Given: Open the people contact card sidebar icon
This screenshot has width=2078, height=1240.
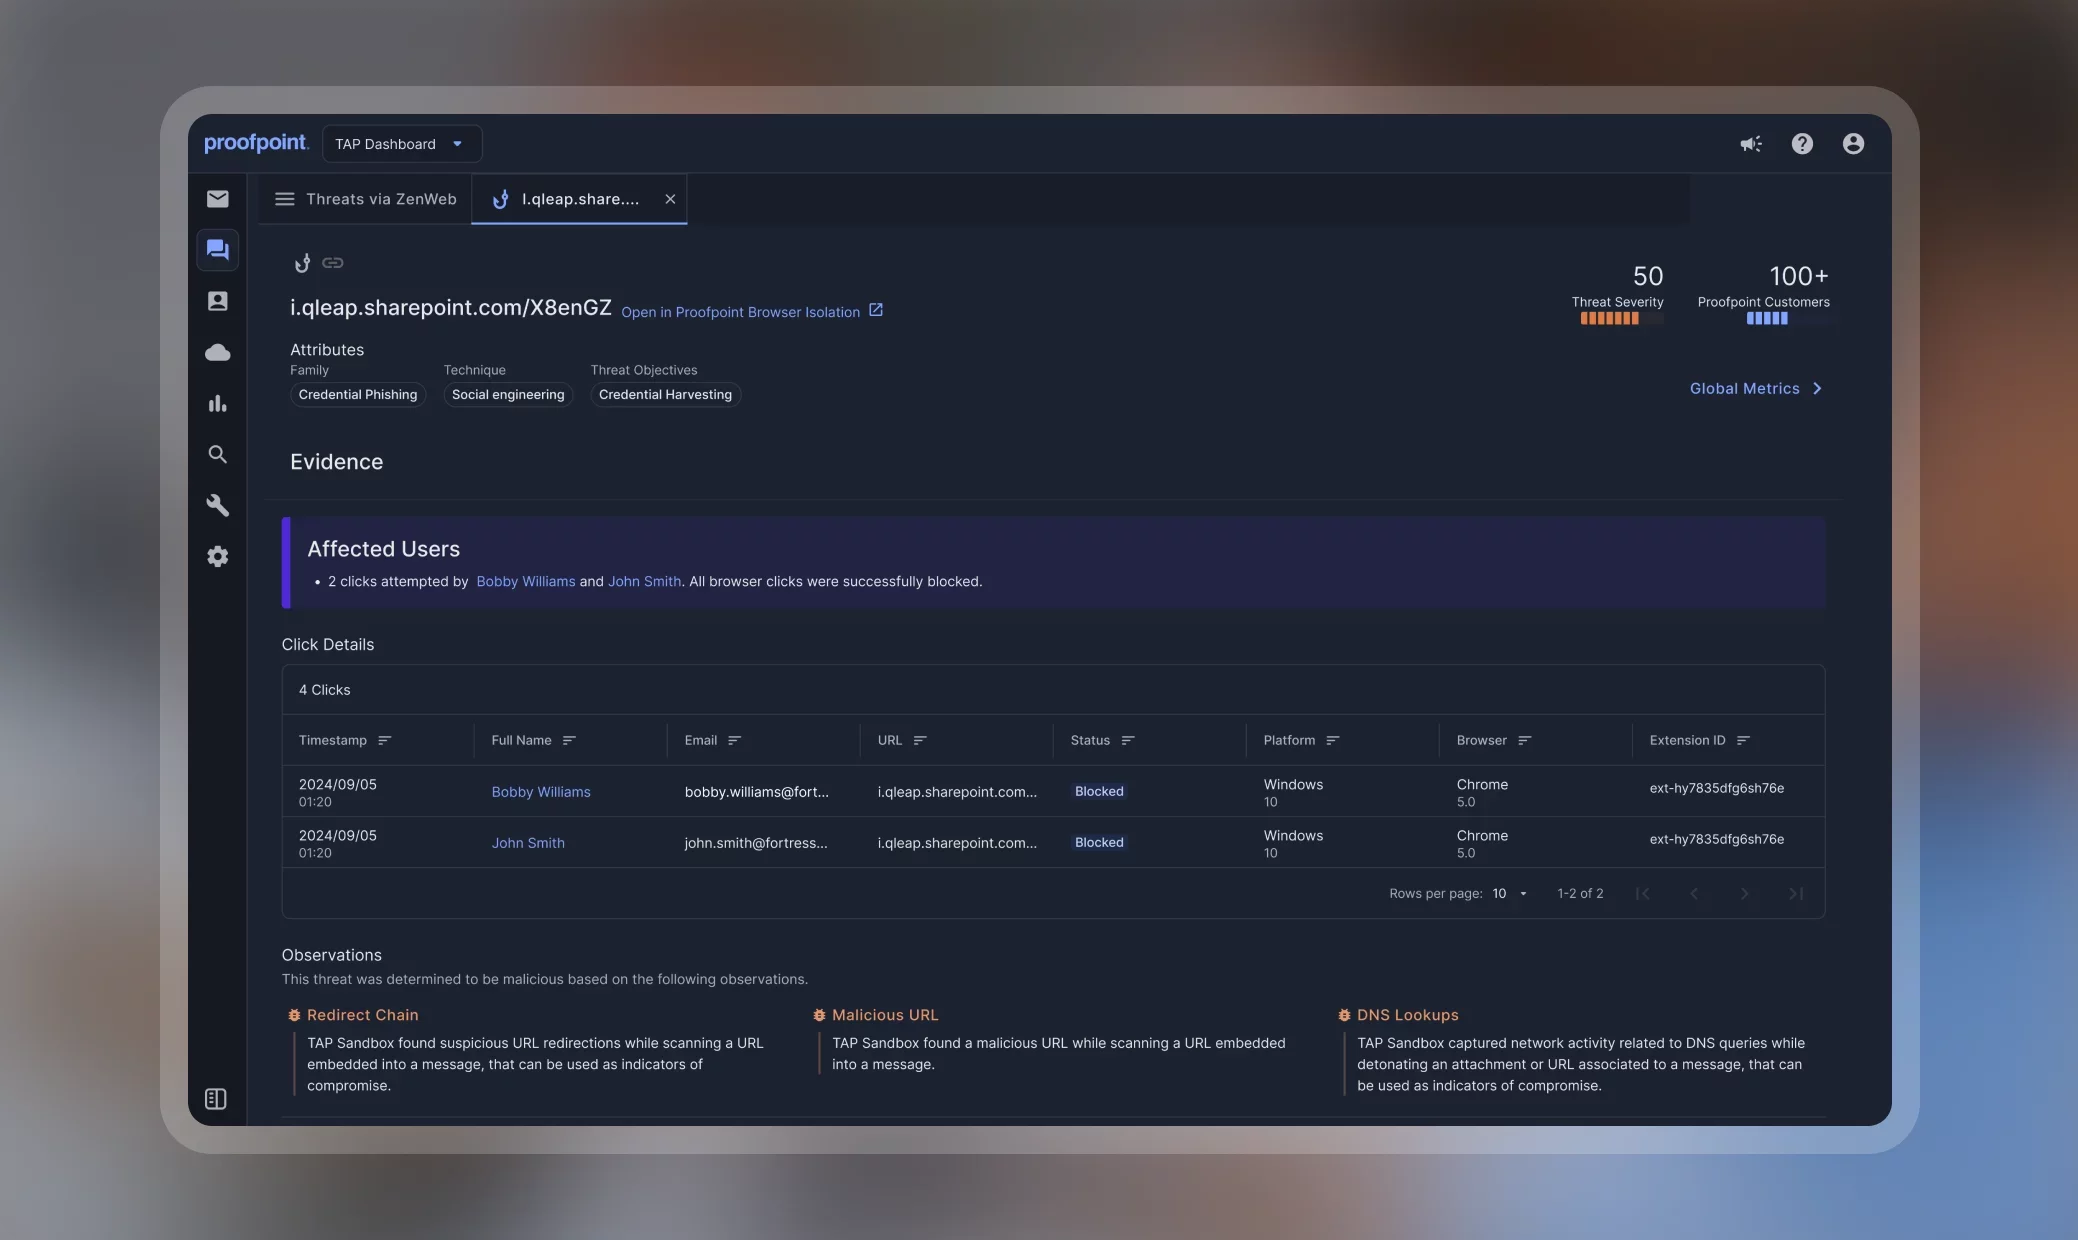Looking at the screenshot, I should 217,301.
